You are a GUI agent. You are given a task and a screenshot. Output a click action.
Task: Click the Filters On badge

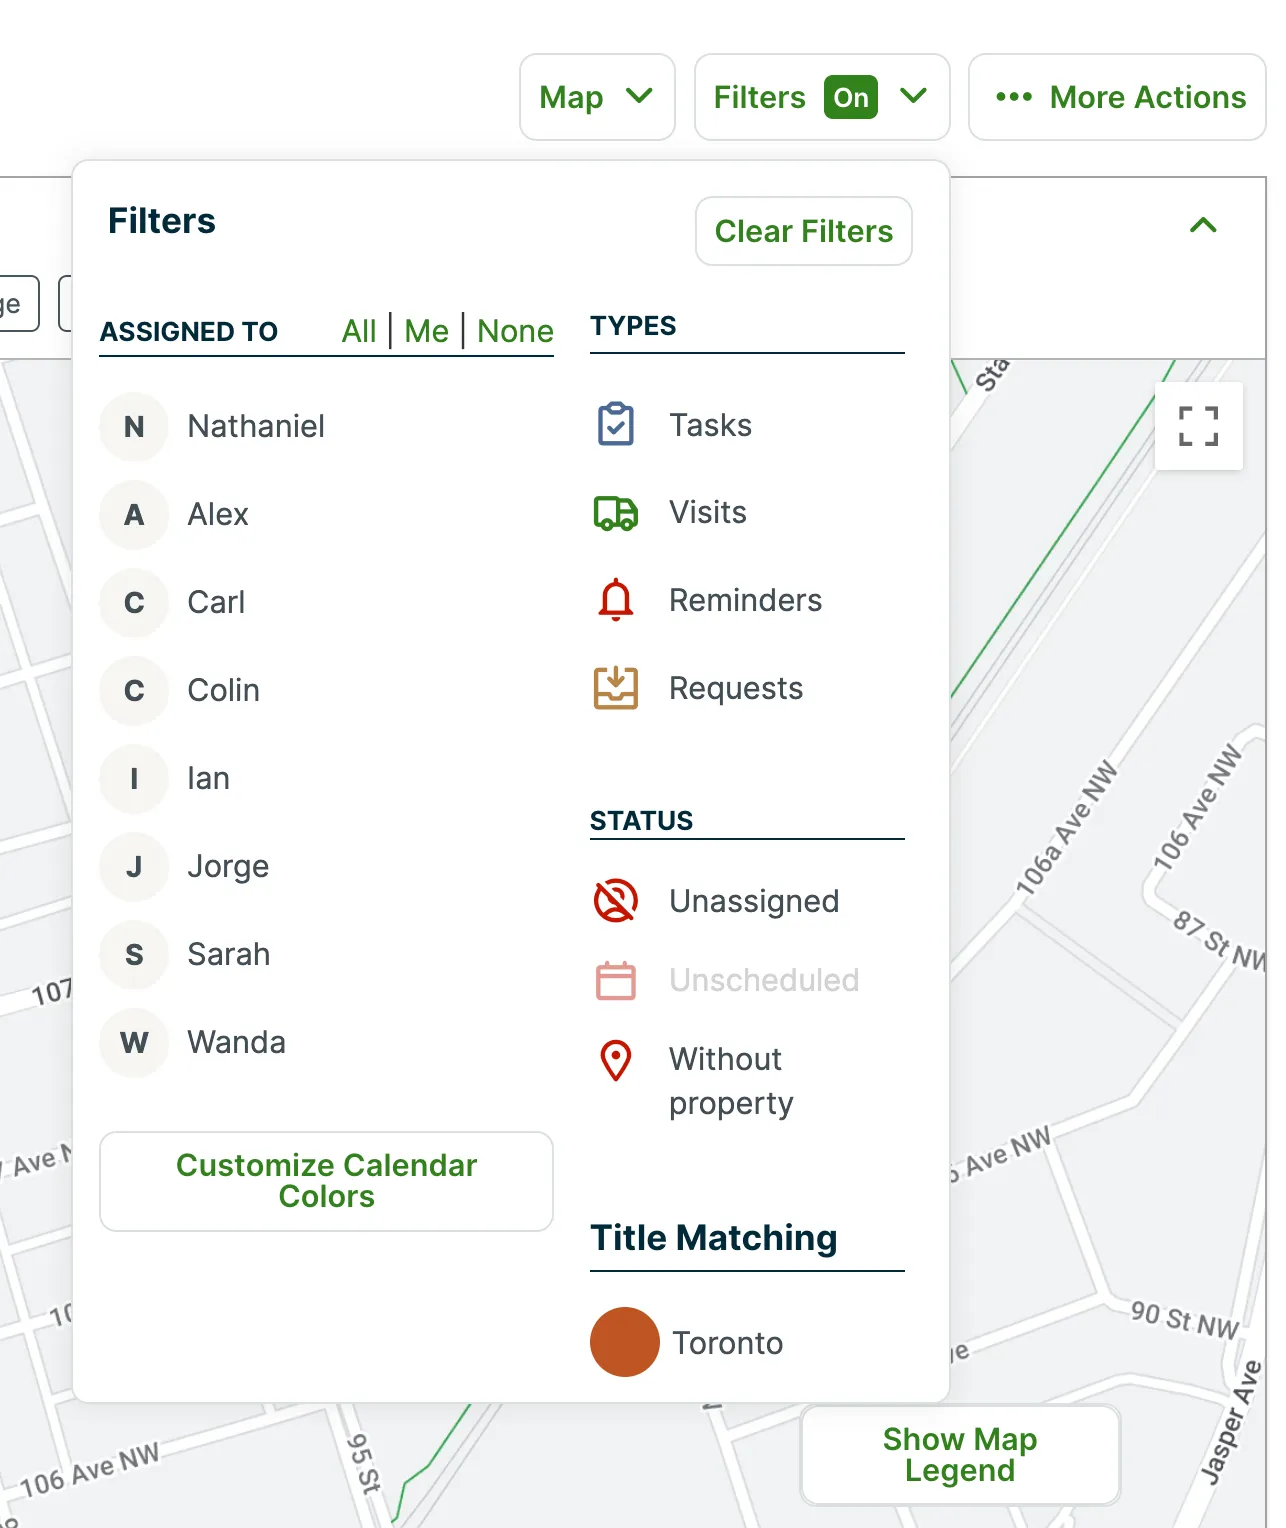[x=851, y=97]
